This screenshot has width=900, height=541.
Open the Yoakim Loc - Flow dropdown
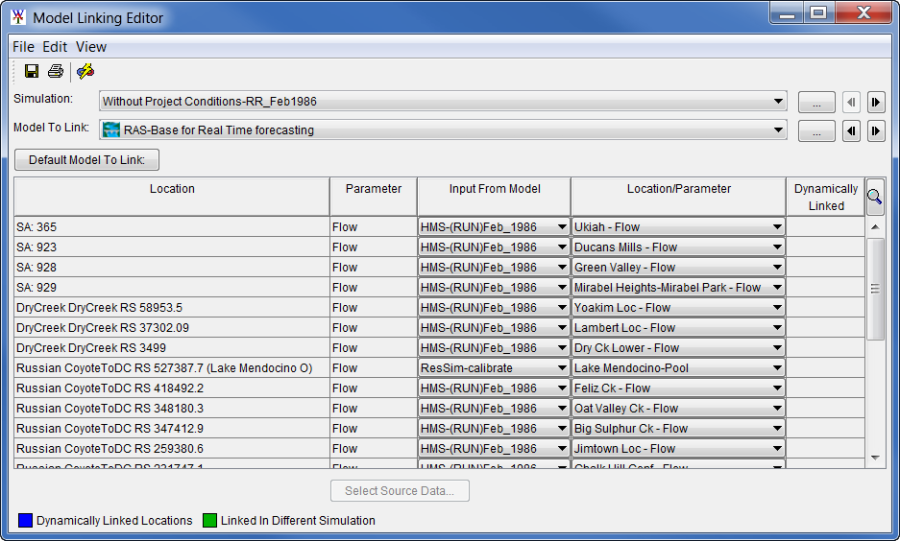pyautogui.click(x=678, y=308)
